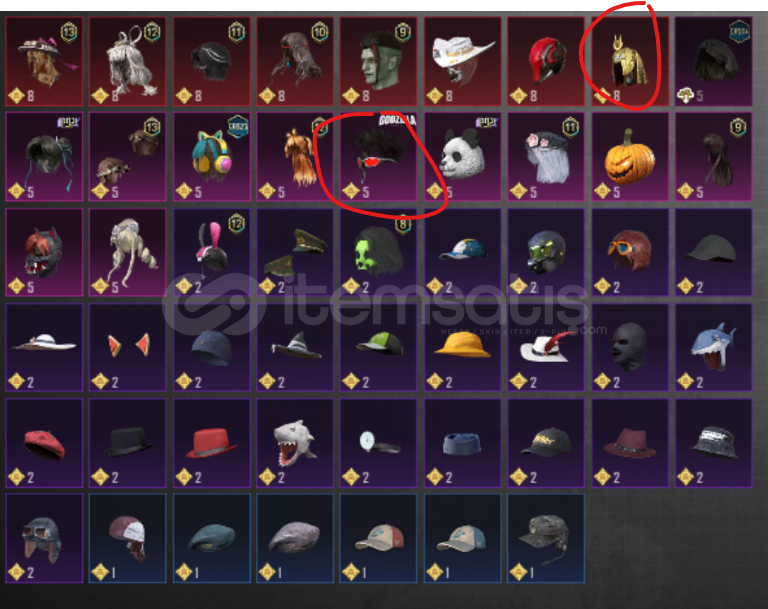Select the golden pharaoh helmet item

(x=629, y=61)
